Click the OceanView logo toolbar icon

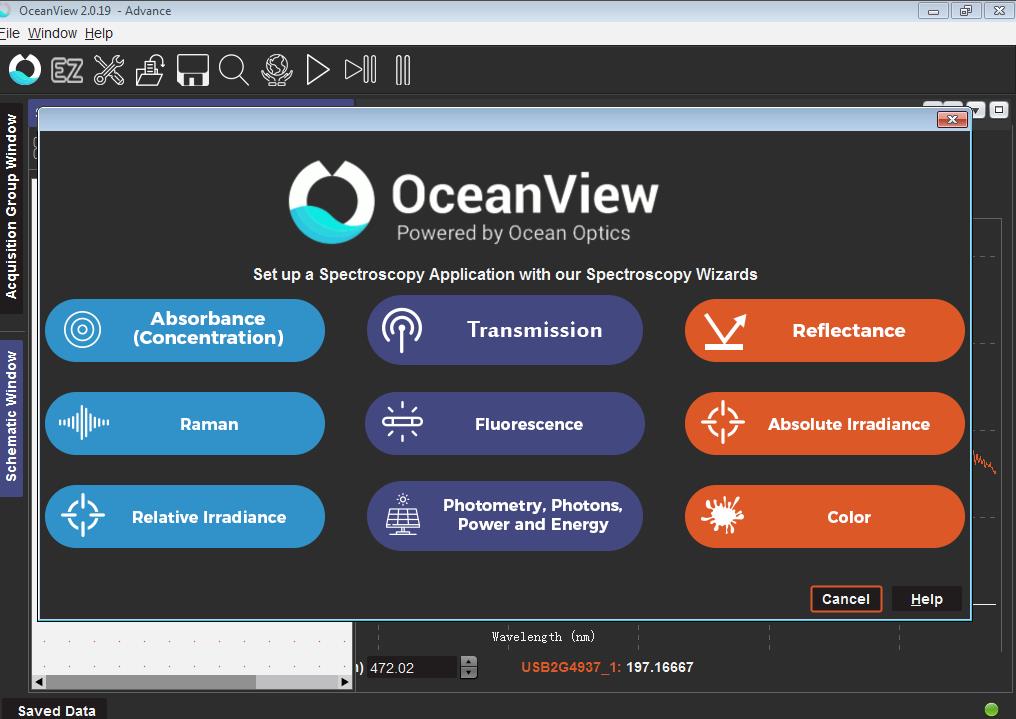23,70
